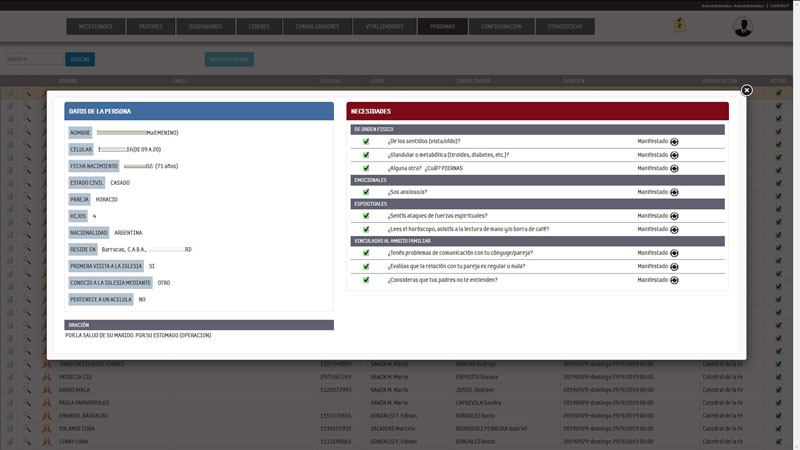Uncheck the relationship evaluation question checkbox
This screenshot has height=450, width=800.
click(366, 266)
